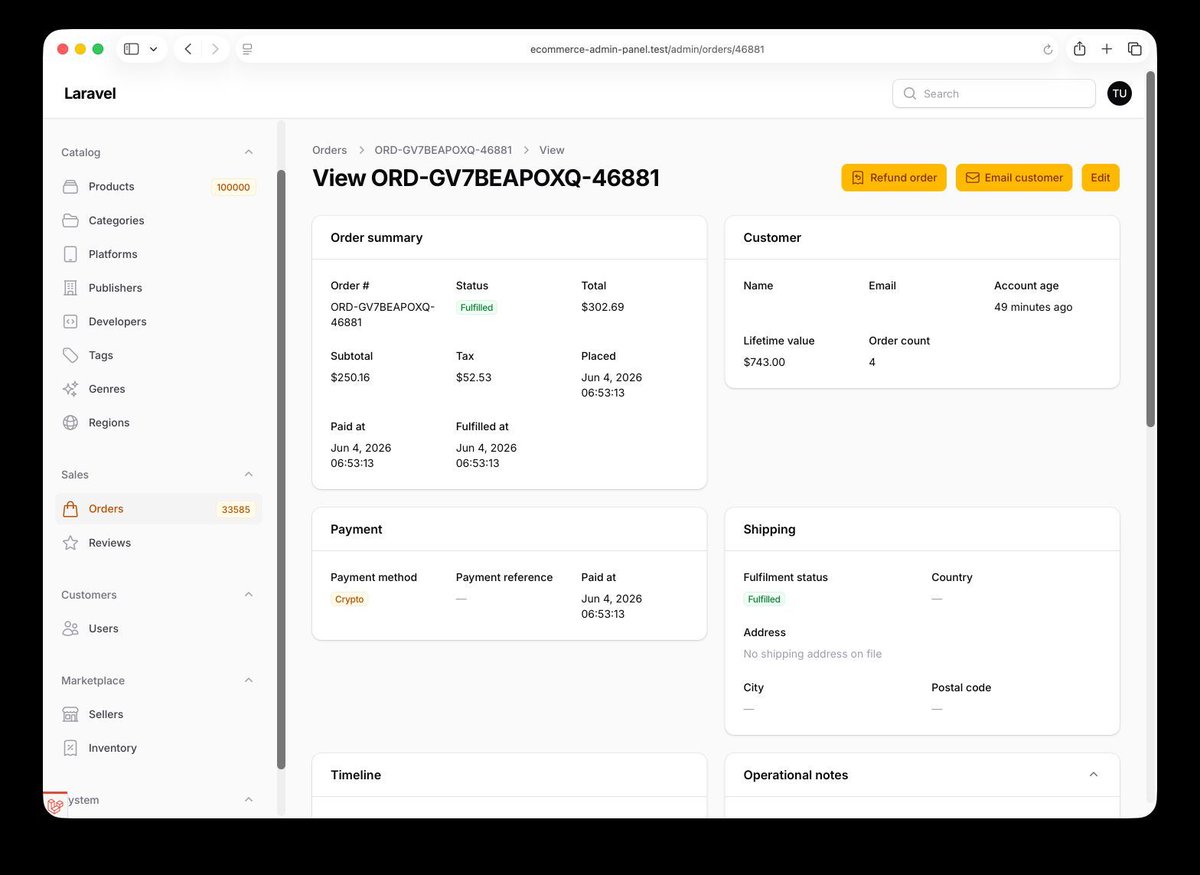Toggle the Safari sidebar icon
Image resolution: width=1200 pixels, height=875 pixels.
(131, 49)
